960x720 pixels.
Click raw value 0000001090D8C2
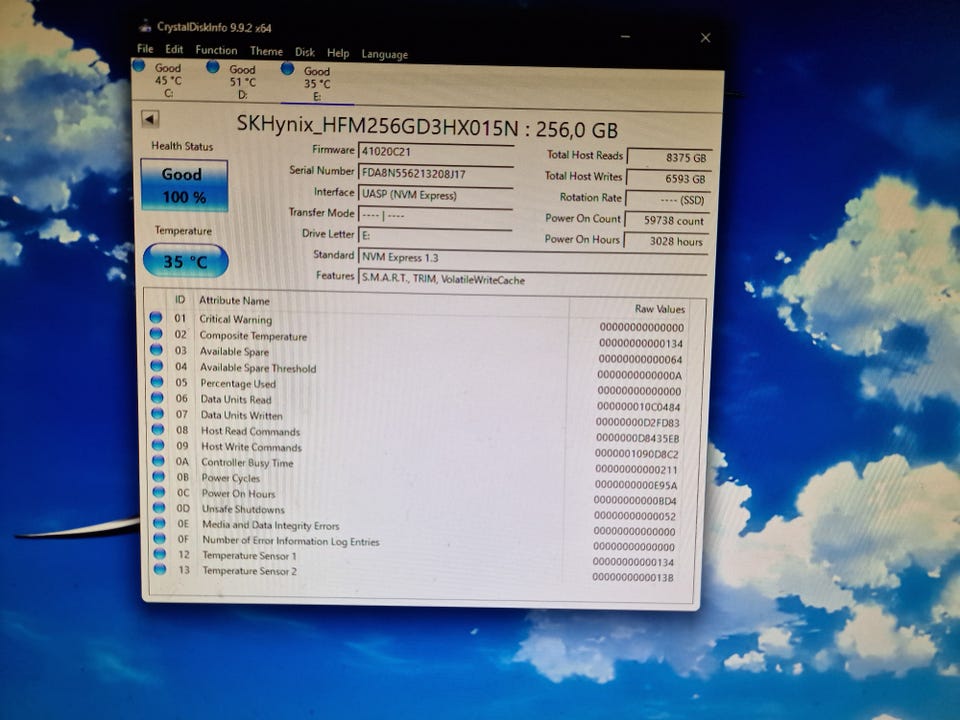pyautogui.click(x=637, y=454)
